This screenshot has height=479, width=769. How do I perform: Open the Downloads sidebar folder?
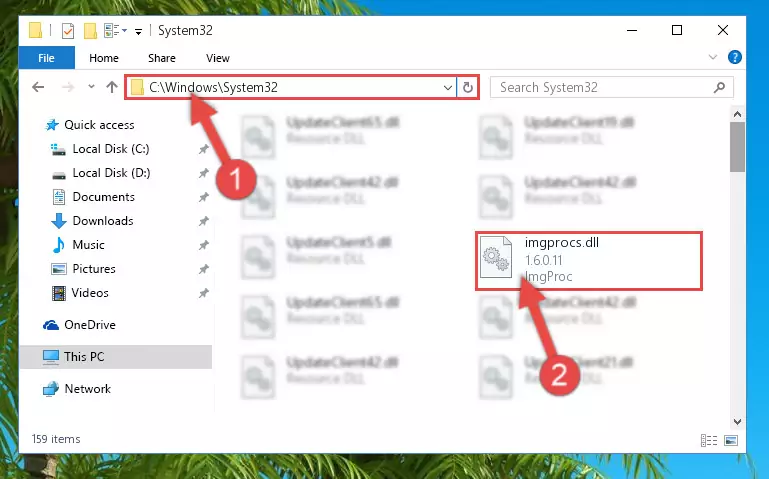[103, 221]
